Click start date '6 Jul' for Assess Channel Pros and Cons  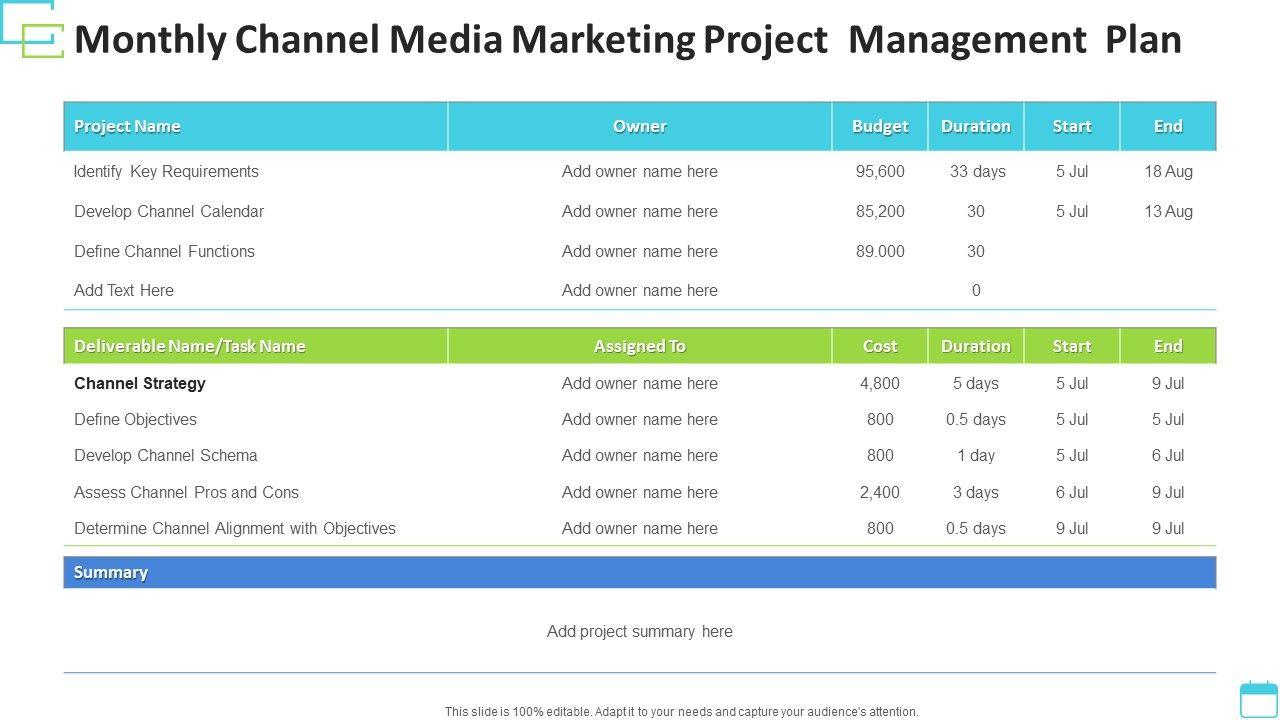pos(1072,492)
